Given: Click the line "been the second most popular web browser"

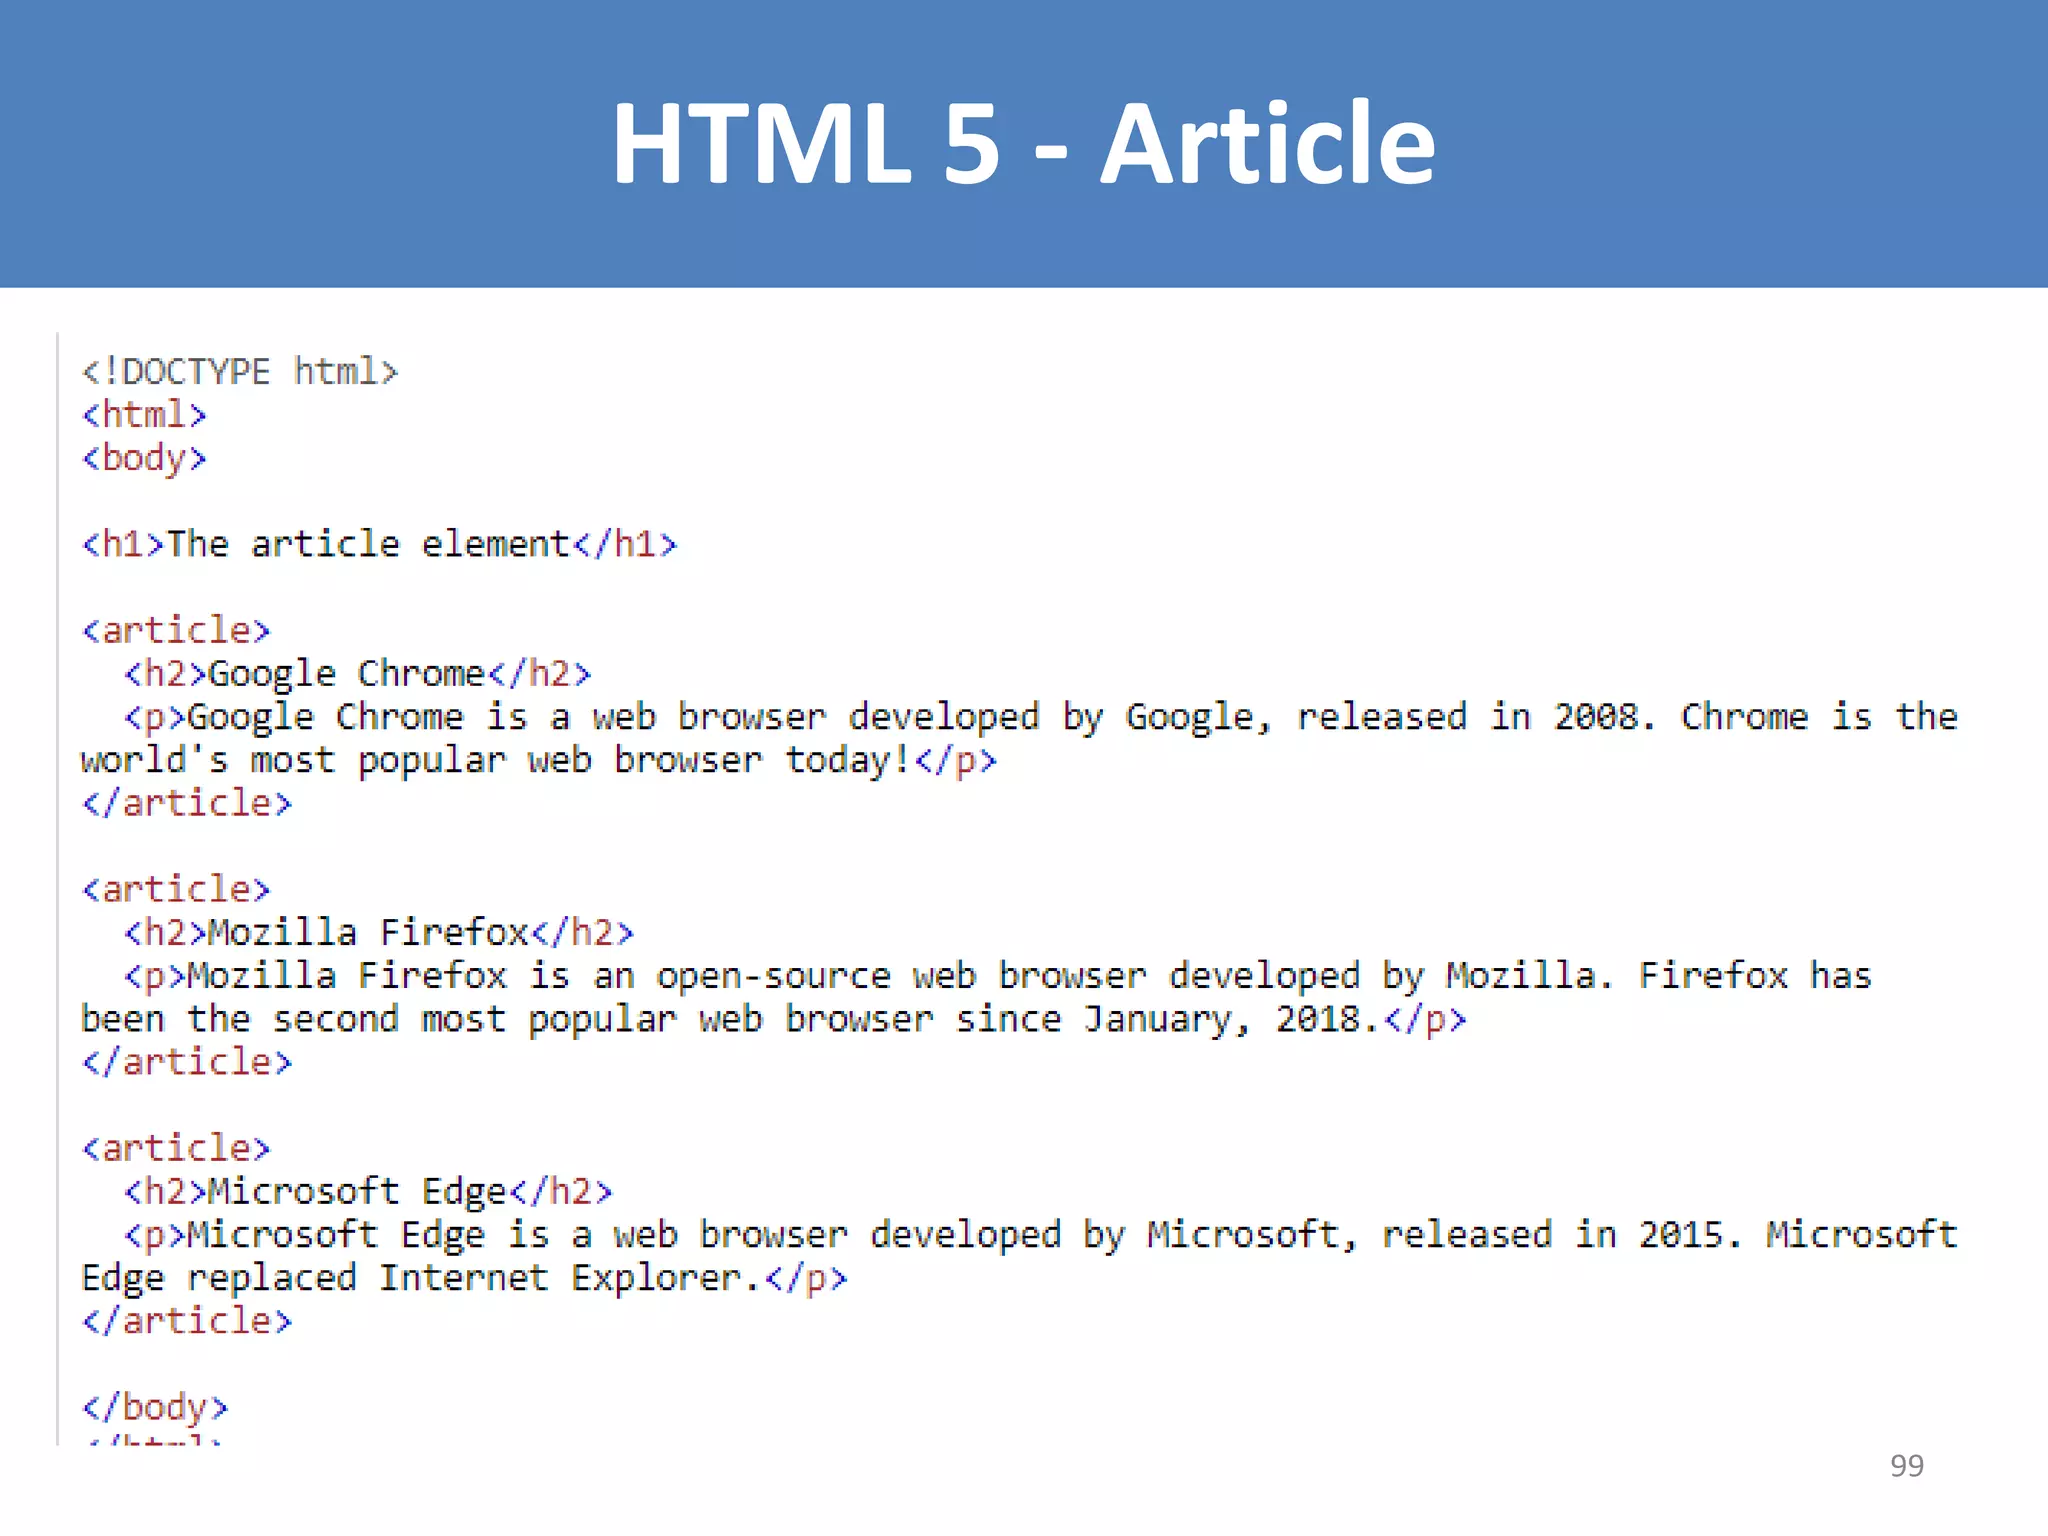Looking at the screenshot, I should click(774, 1019).
